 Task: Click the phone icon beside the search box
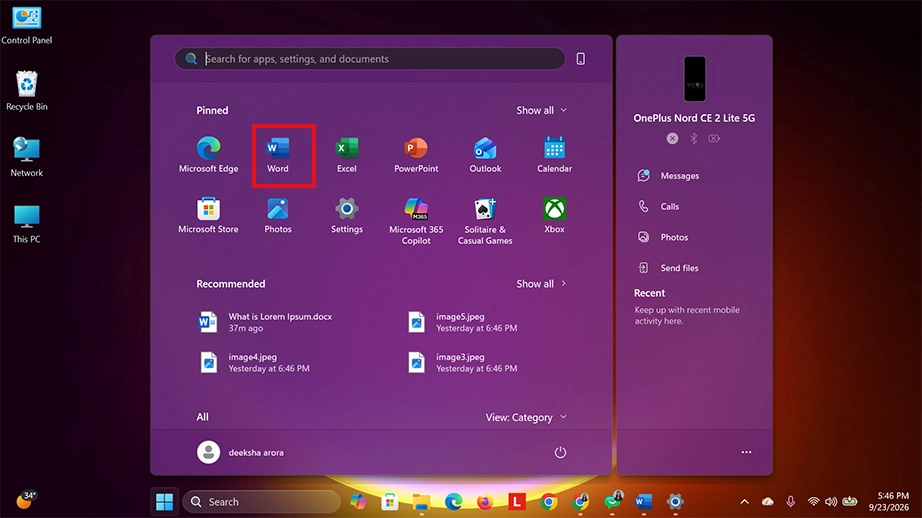pos(580,59)
